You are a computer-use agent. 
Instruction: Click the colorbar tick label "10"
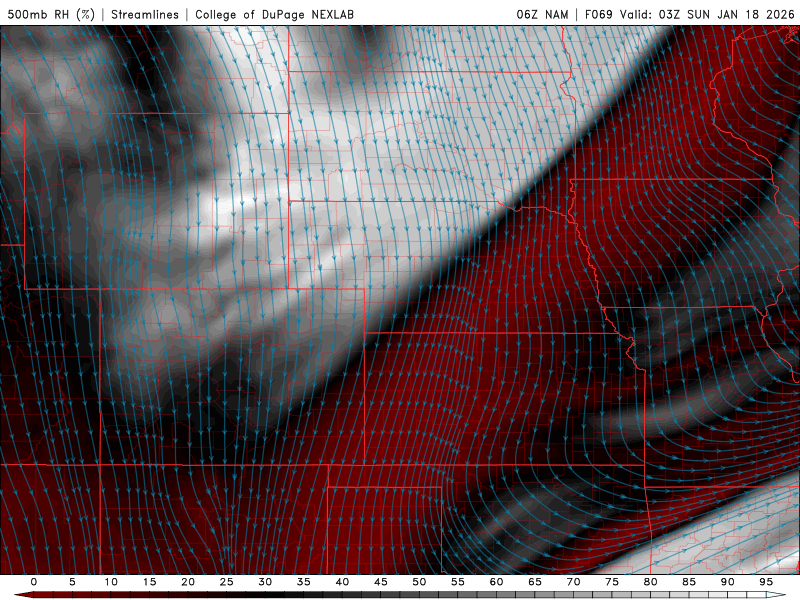pos(111,582)
